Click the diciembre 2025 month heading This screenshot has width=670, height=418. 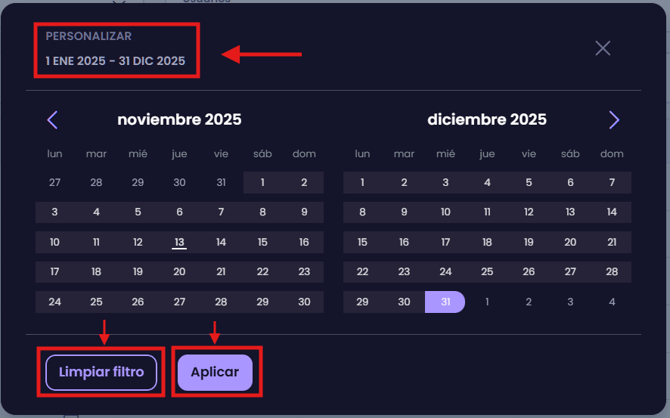click(x=487, y=120)
